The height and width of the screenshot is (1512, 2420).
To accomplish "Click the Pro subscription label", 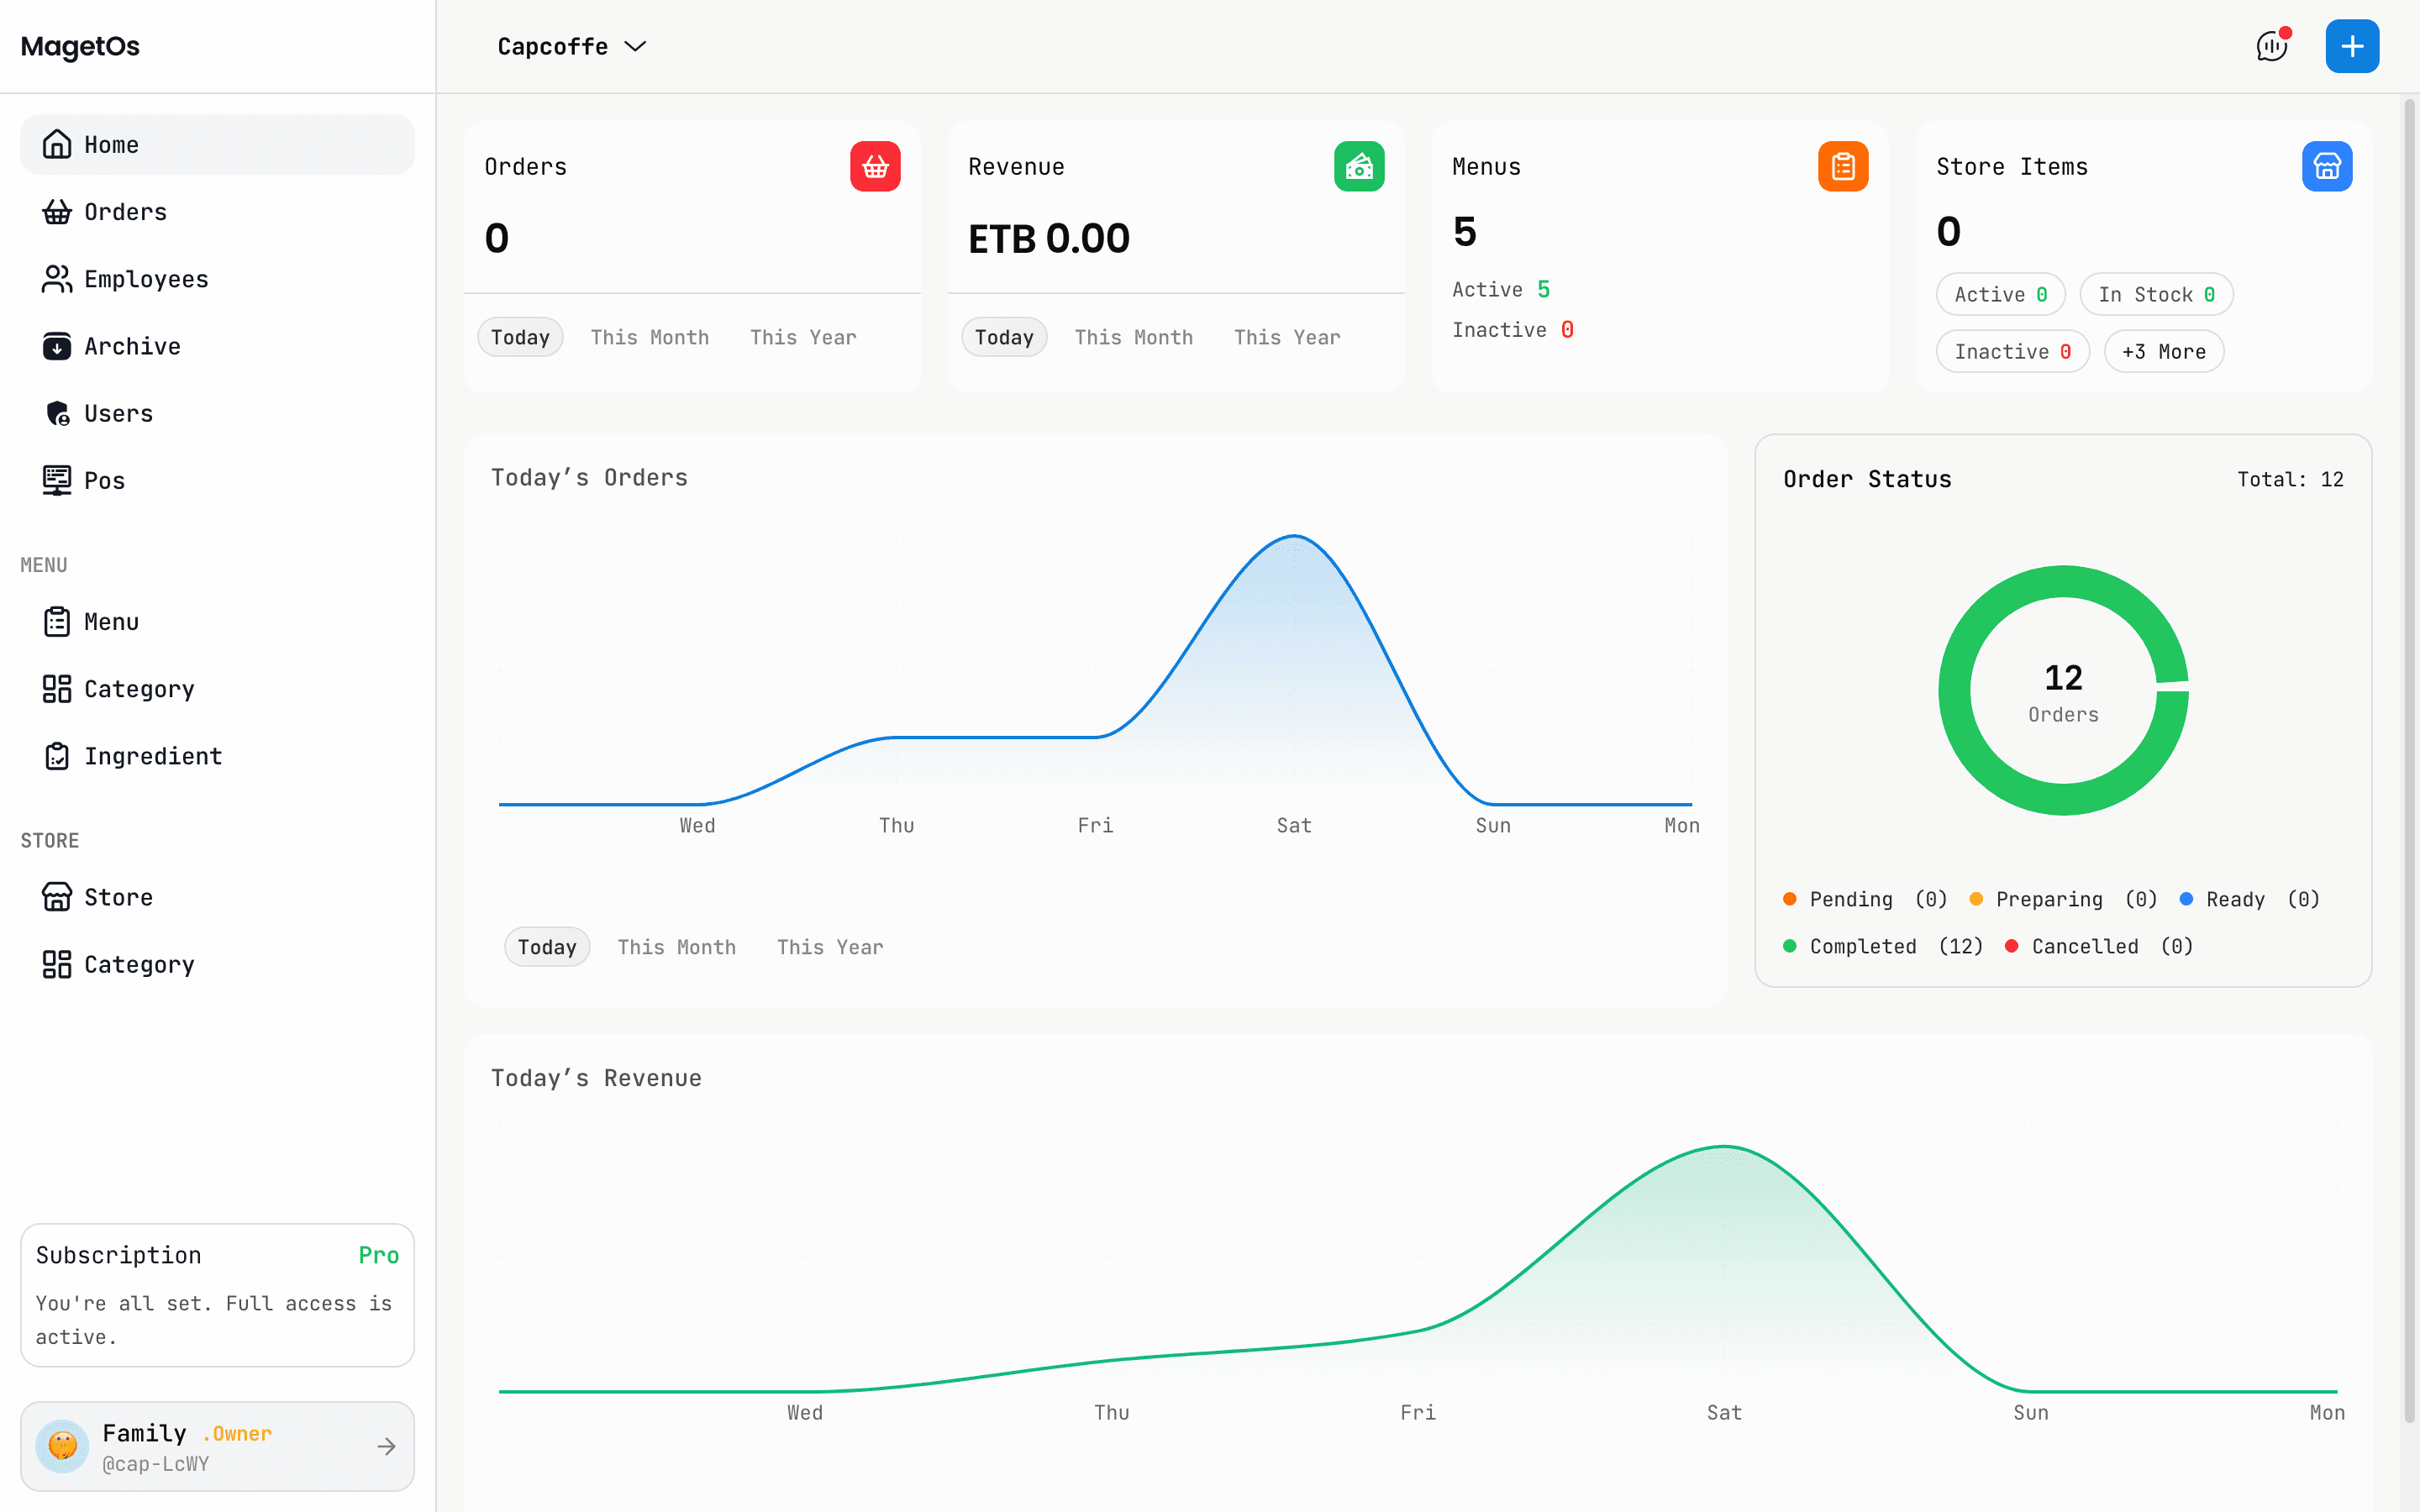I will 379,1255.
